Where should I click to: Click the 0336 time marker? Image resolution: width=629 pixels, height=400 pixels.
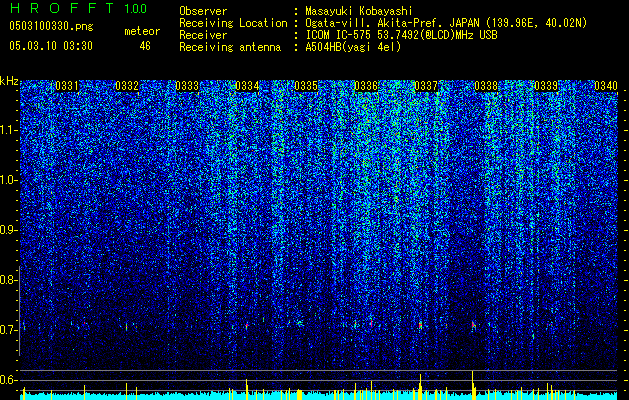click(366, 86)
